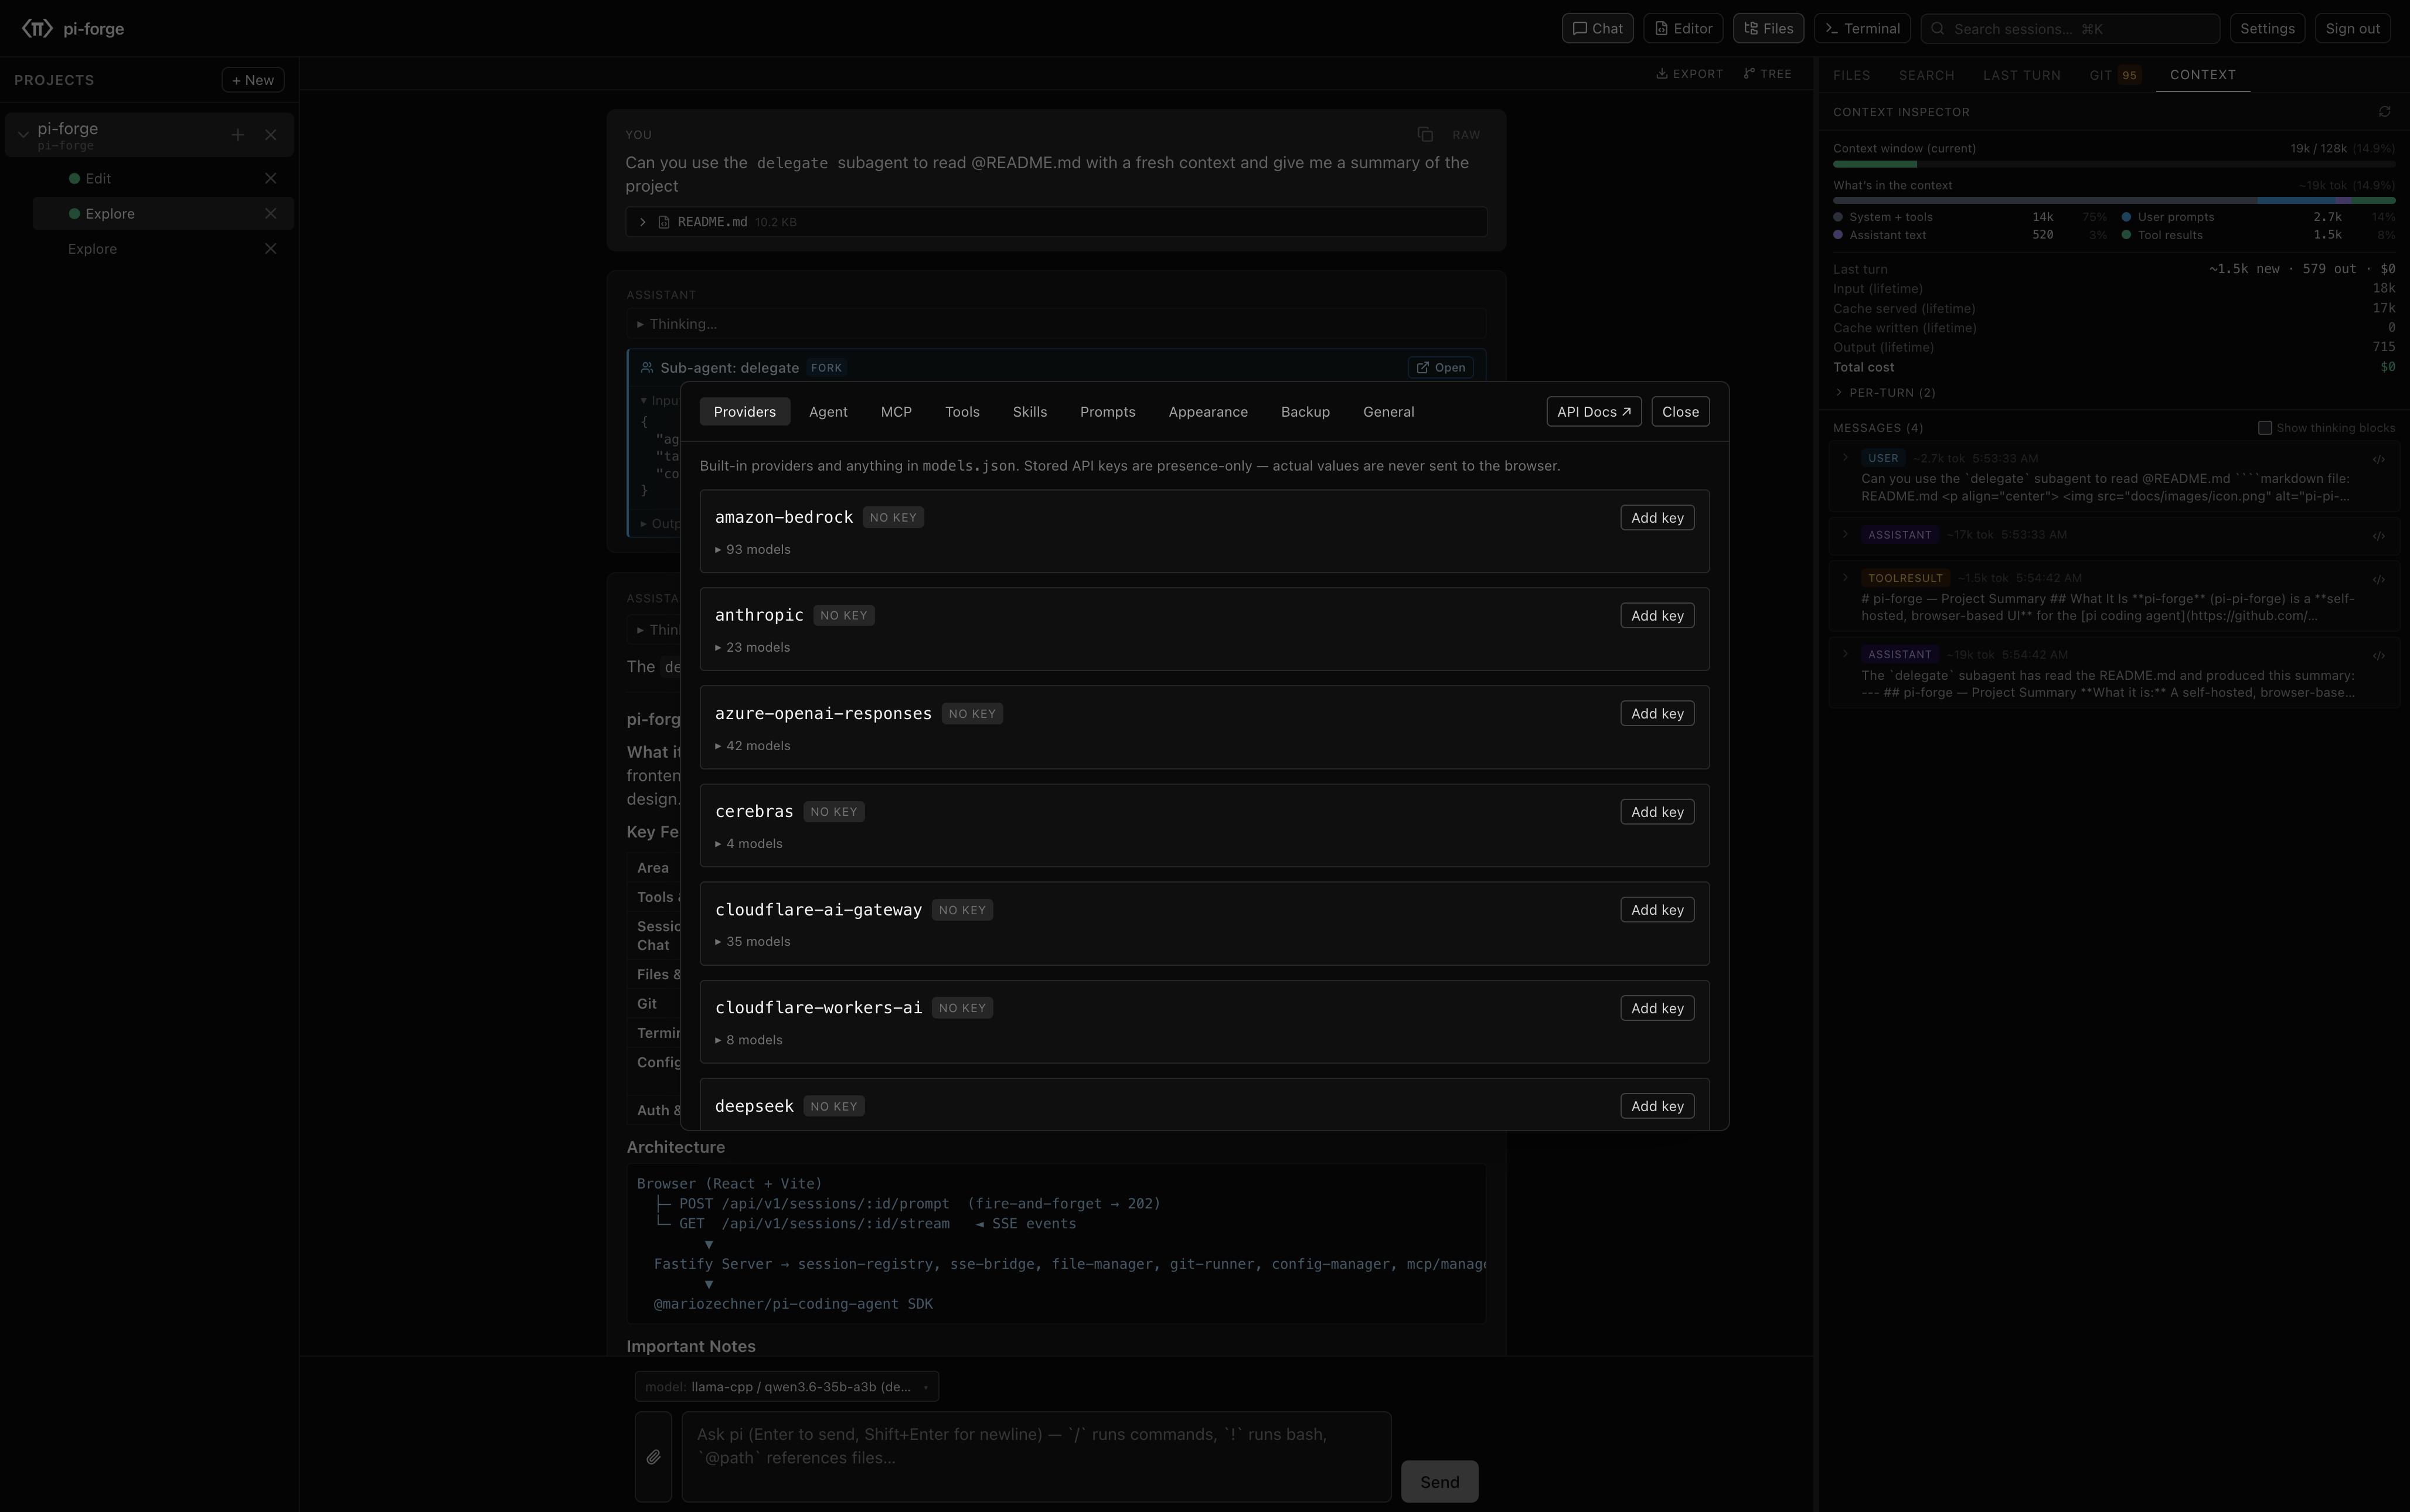Open the Prompts settings tab

(1107, 412)
